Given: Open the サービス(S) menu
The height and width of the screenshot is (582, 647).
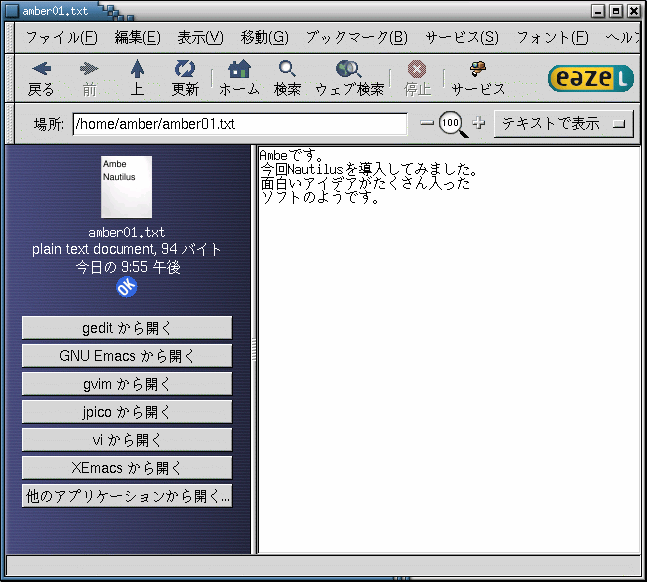Looking at the screenshot, I should [x=462, y=38].
